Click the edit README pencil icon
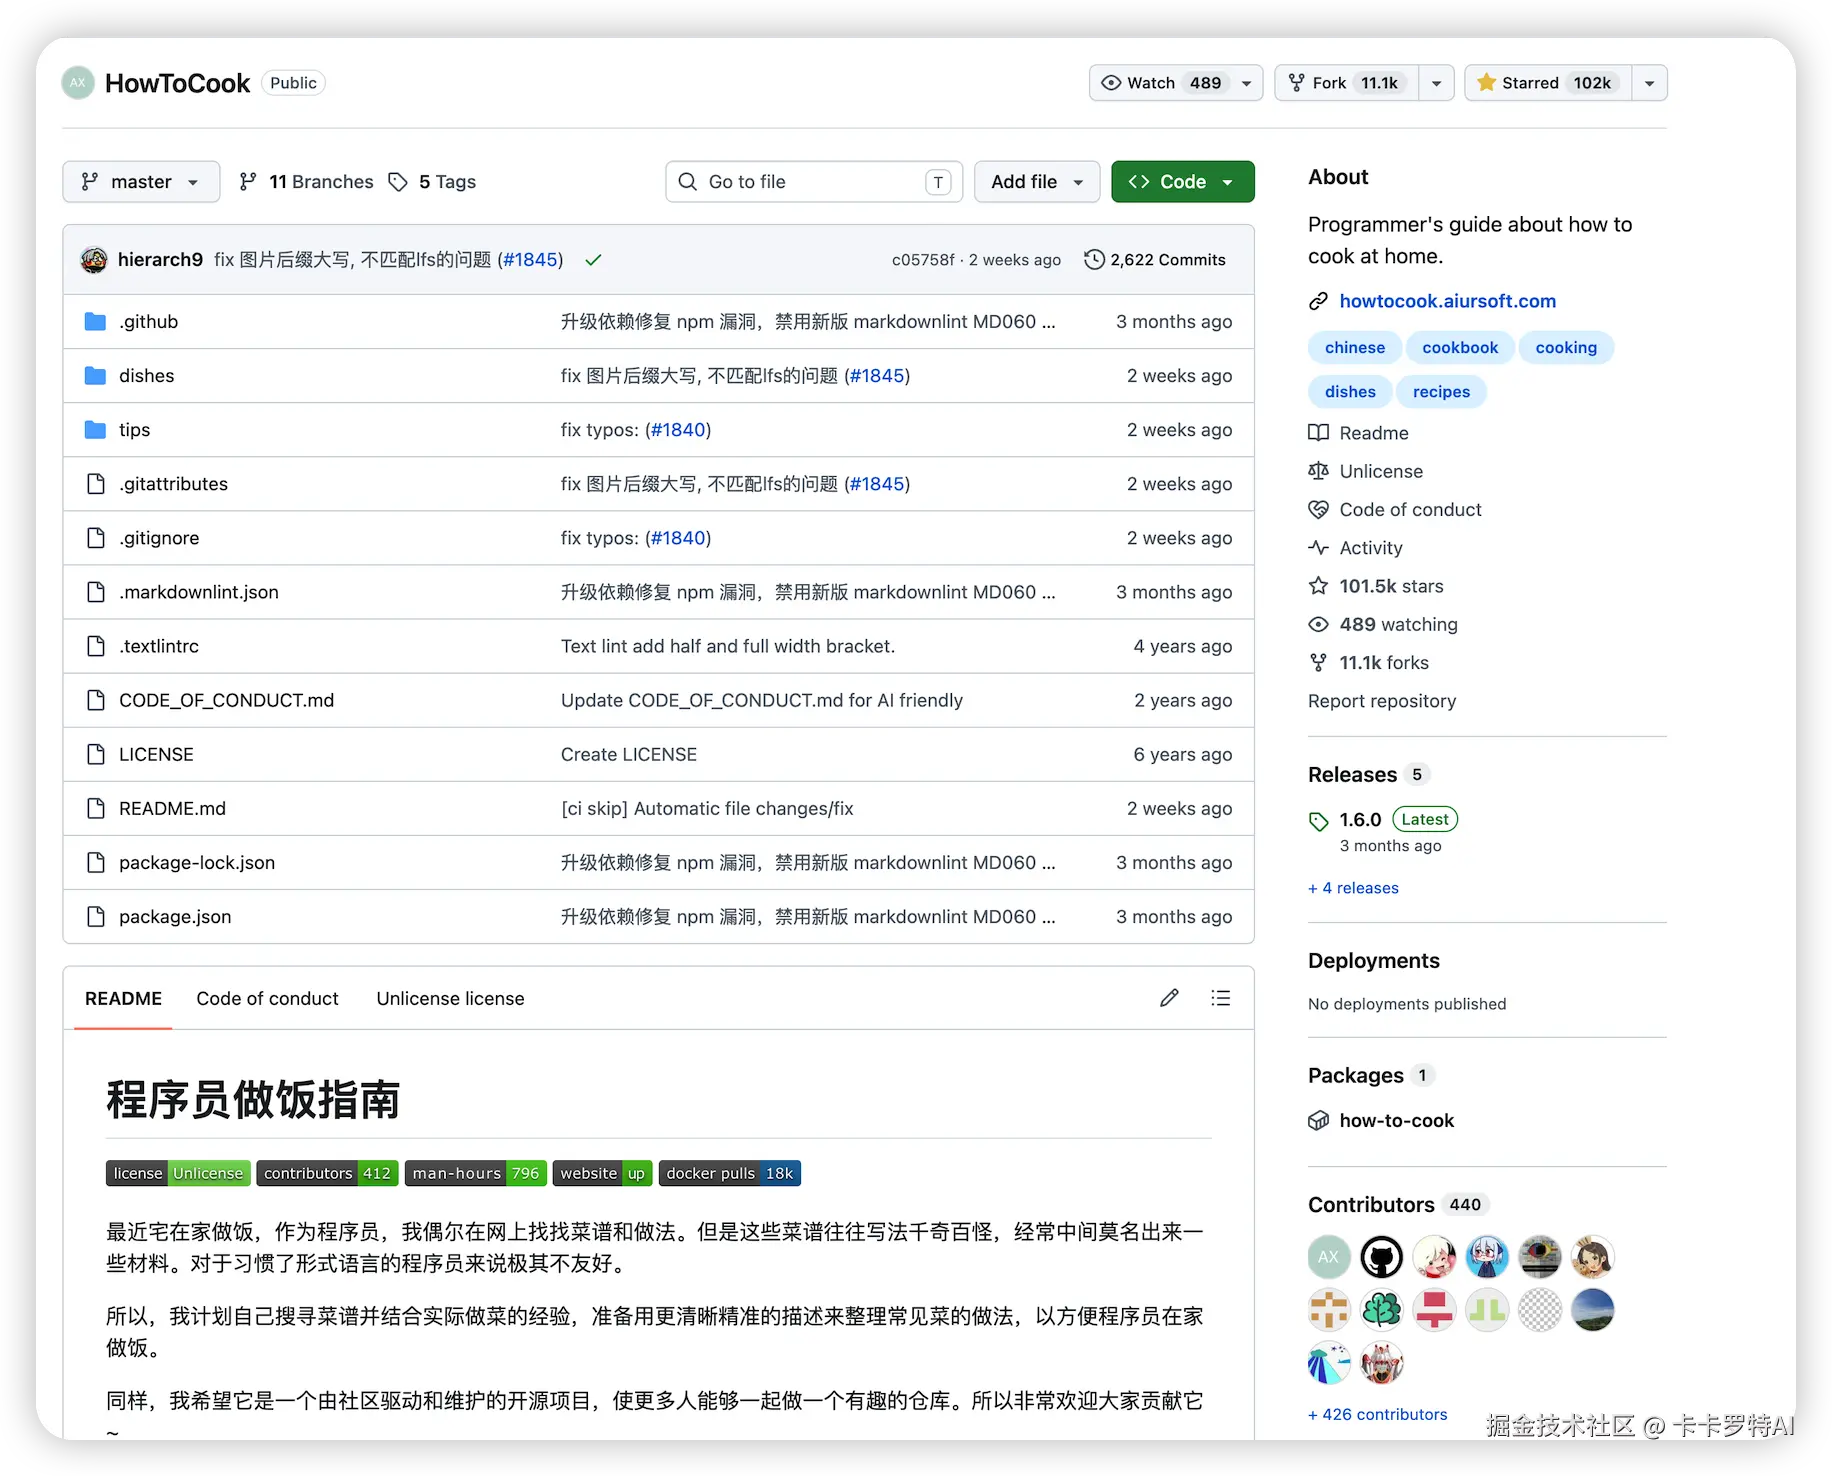Screen dimensions: 1832x1476 tap(1169, 998)
